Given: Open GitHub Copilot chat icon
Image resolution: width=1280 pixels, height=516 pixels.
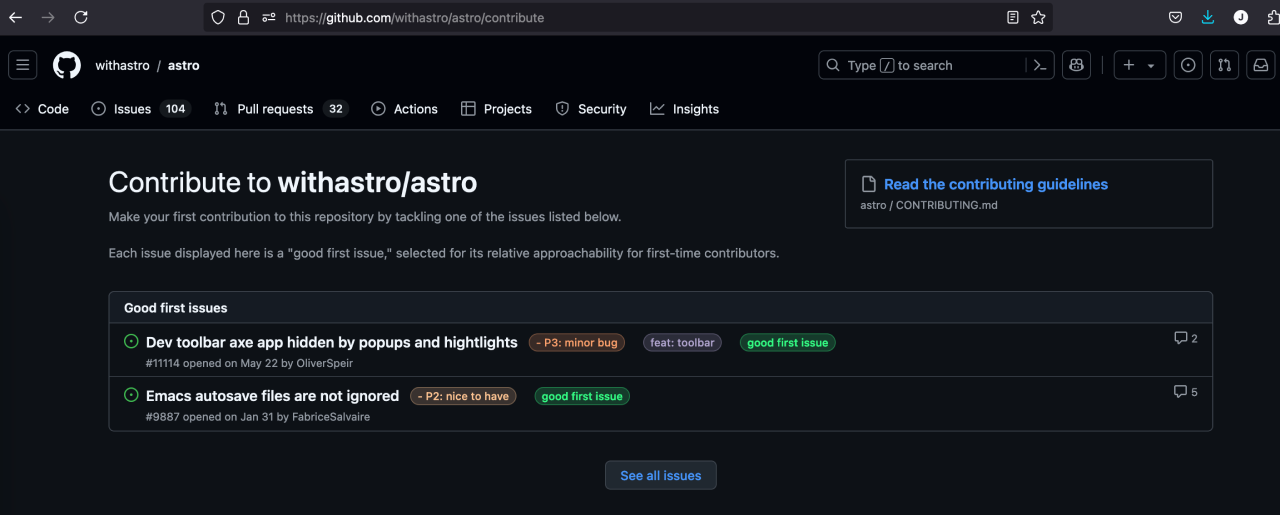Looking at the screenshot, I should (x=1076, y=65).
